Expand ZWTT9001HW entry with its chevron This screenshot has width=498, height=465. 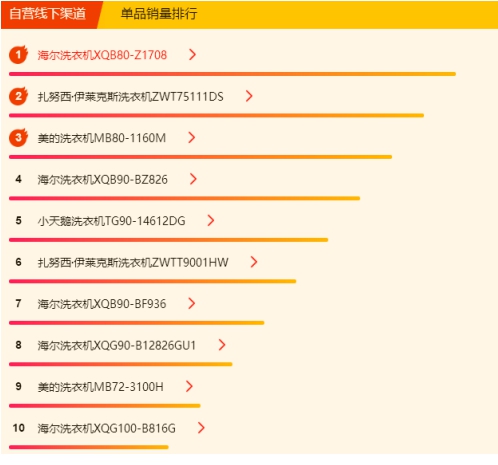click(x=254, y=262)
